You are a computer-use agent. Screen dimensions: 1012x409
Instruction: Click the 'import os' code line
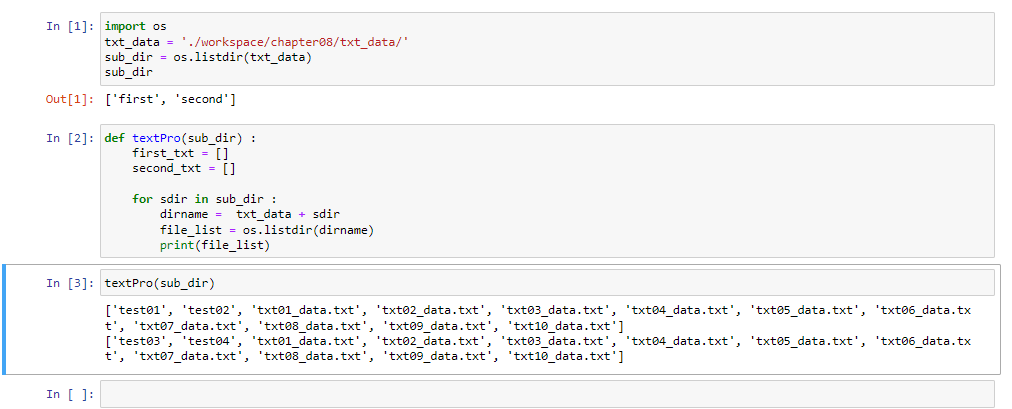click(136, 26)
